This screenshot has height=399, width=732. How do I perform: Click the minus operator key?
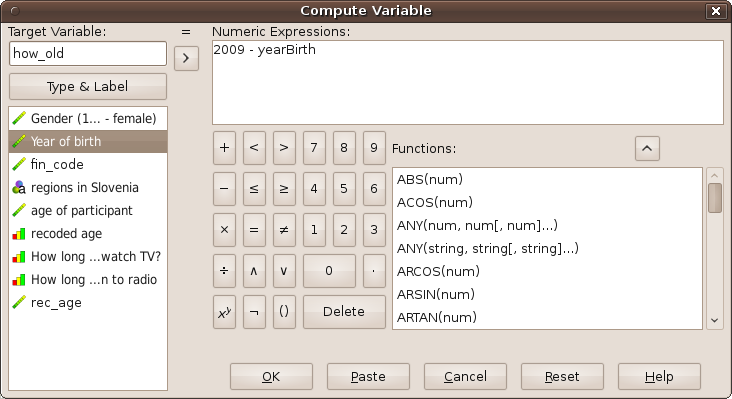(x=224, y=189)
